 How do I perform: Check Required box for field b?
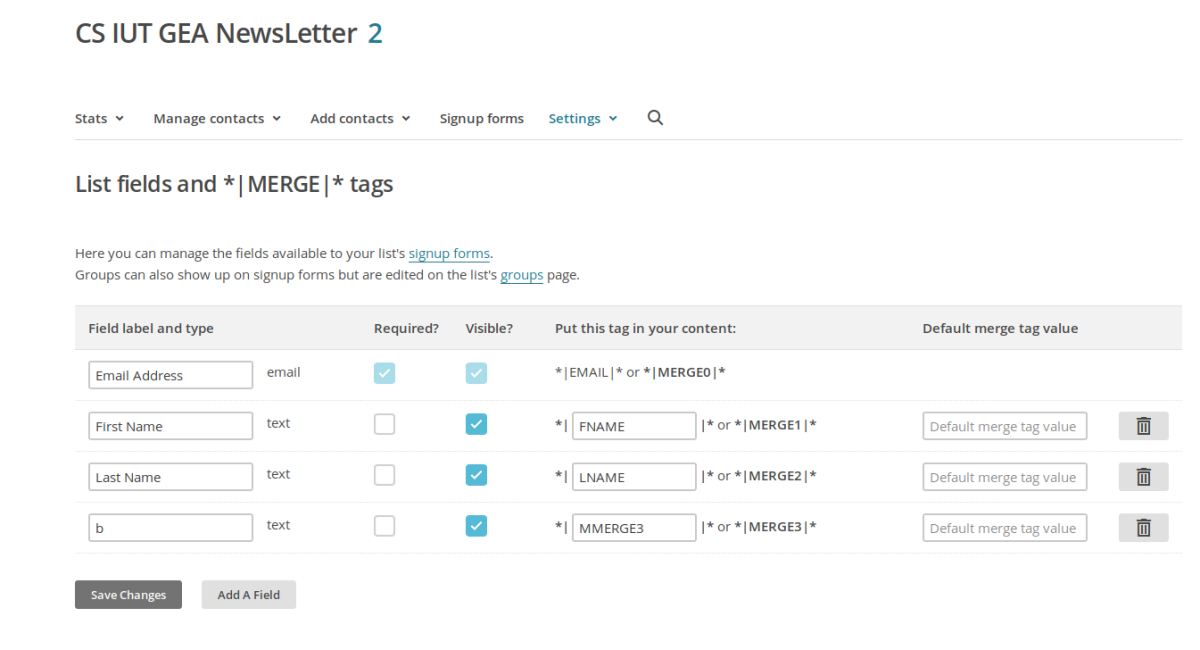click(x=384, y=526)
